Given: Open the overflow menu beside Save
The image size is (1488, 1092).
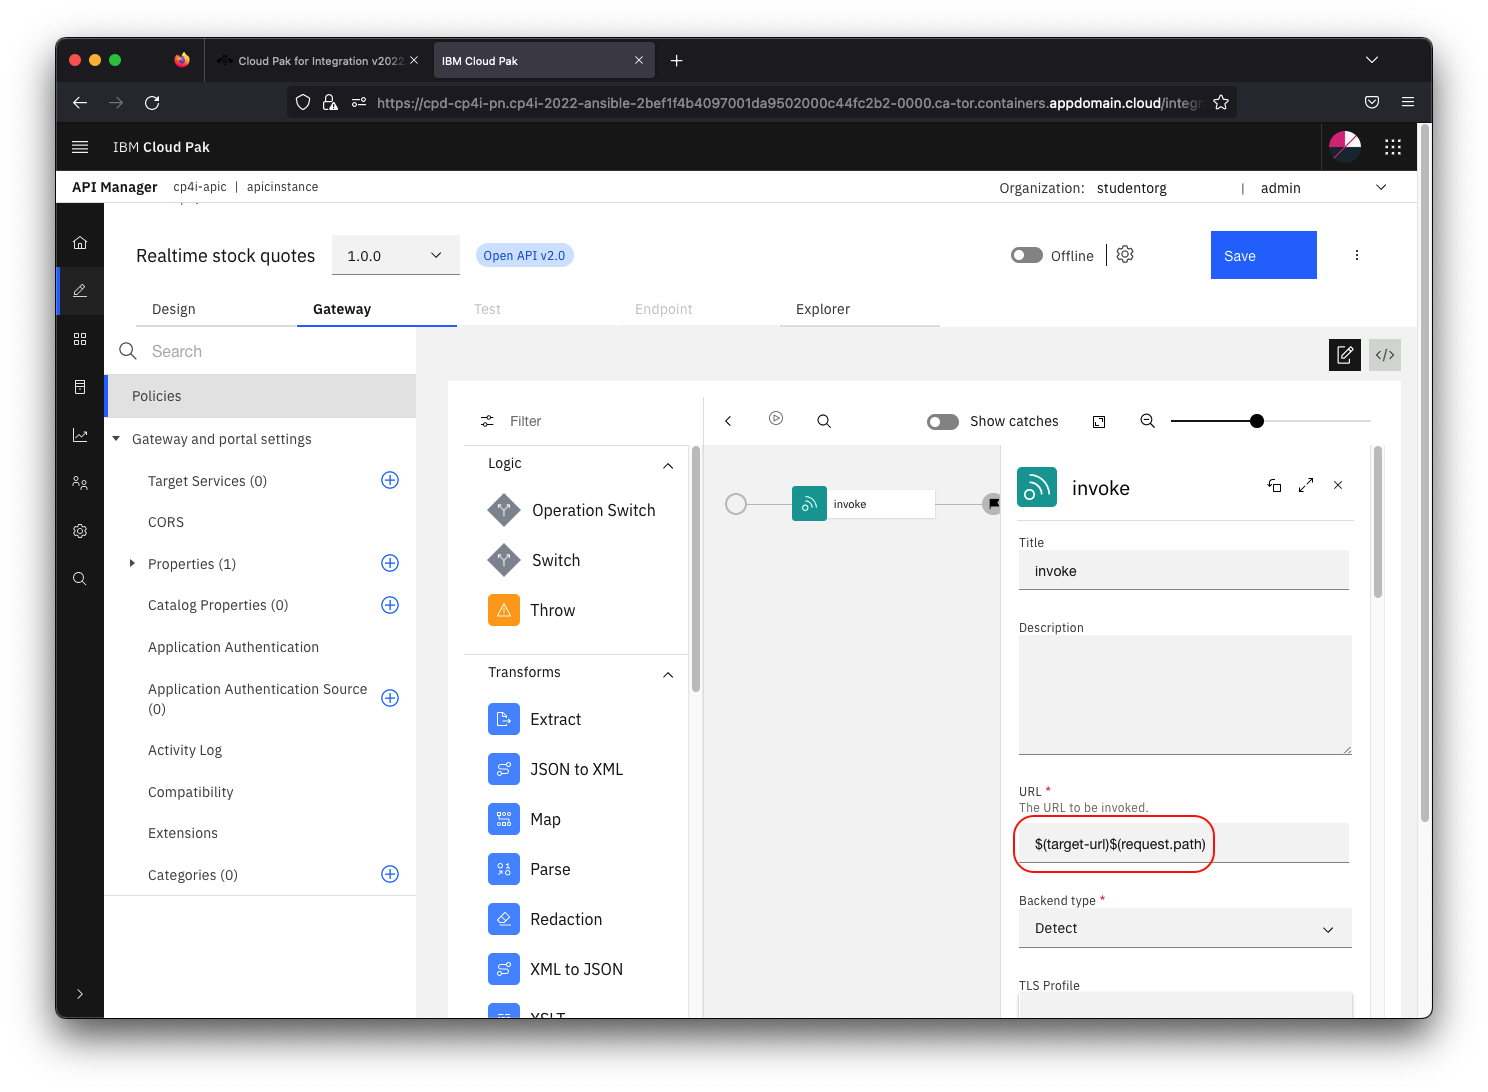Looking at the screenshot, I should pyautogui.click(x=1357, y=255).
